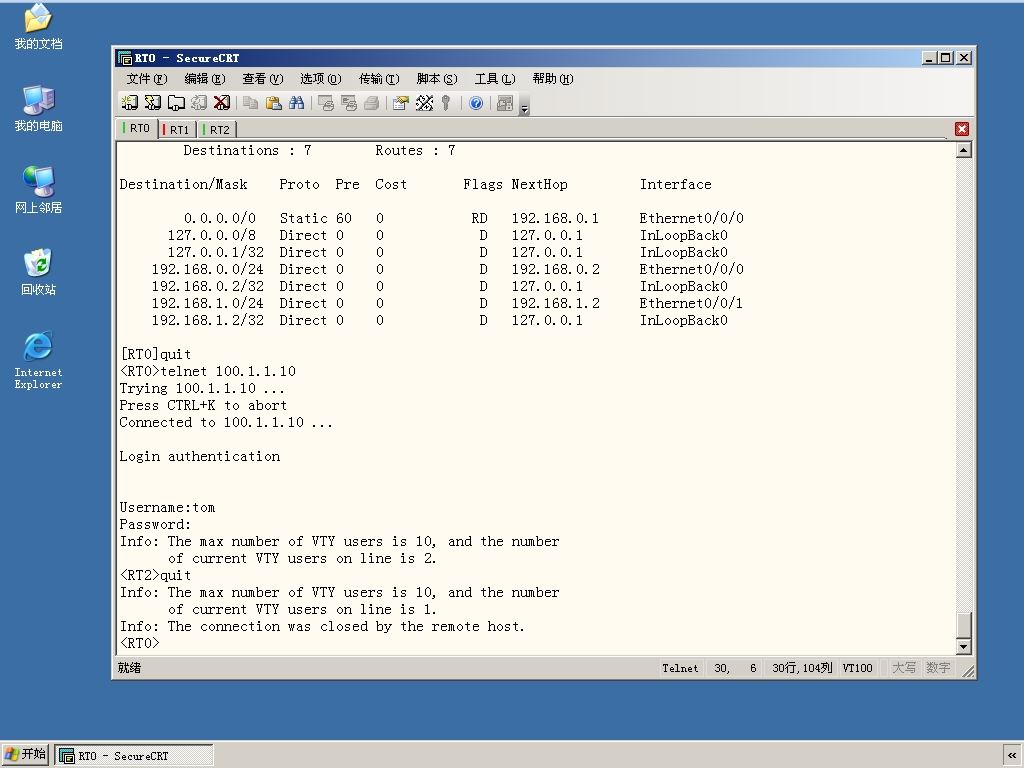Screen dimensions: 1024x768
Task: Click the 'Destination/Mask' column header
Action: [x=184, y=185]
